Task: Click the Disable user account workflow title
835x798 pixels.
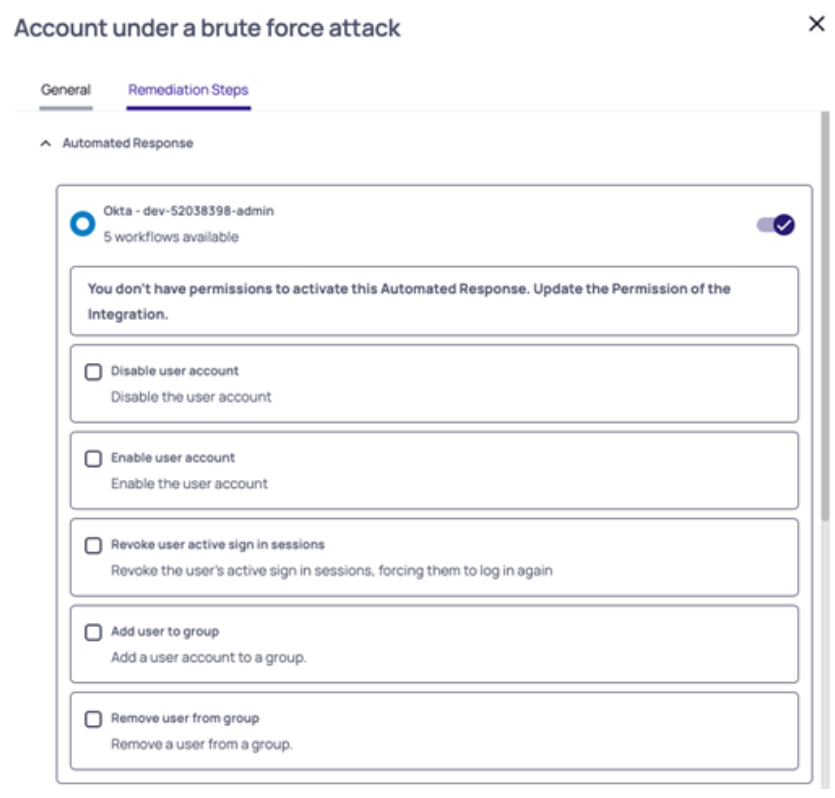Action: (x=175, y=371)
